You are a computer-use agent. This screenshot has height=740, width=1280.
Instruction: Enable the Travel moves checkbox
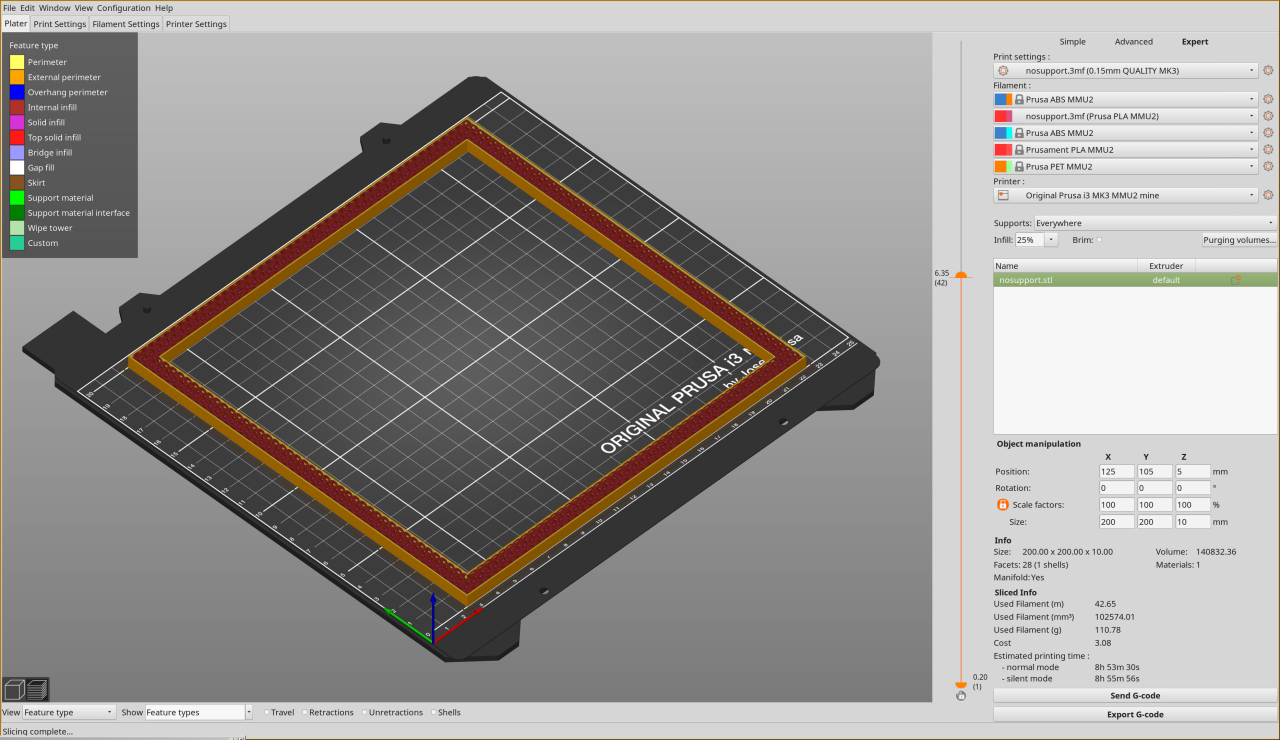268,713
